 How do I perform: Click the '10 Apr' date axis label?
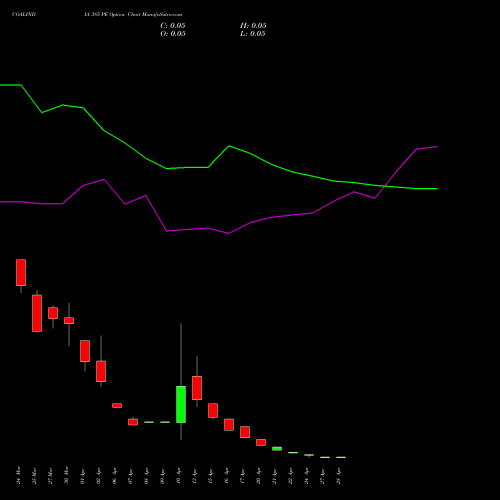pyautogui.click(x=179, y=476)
